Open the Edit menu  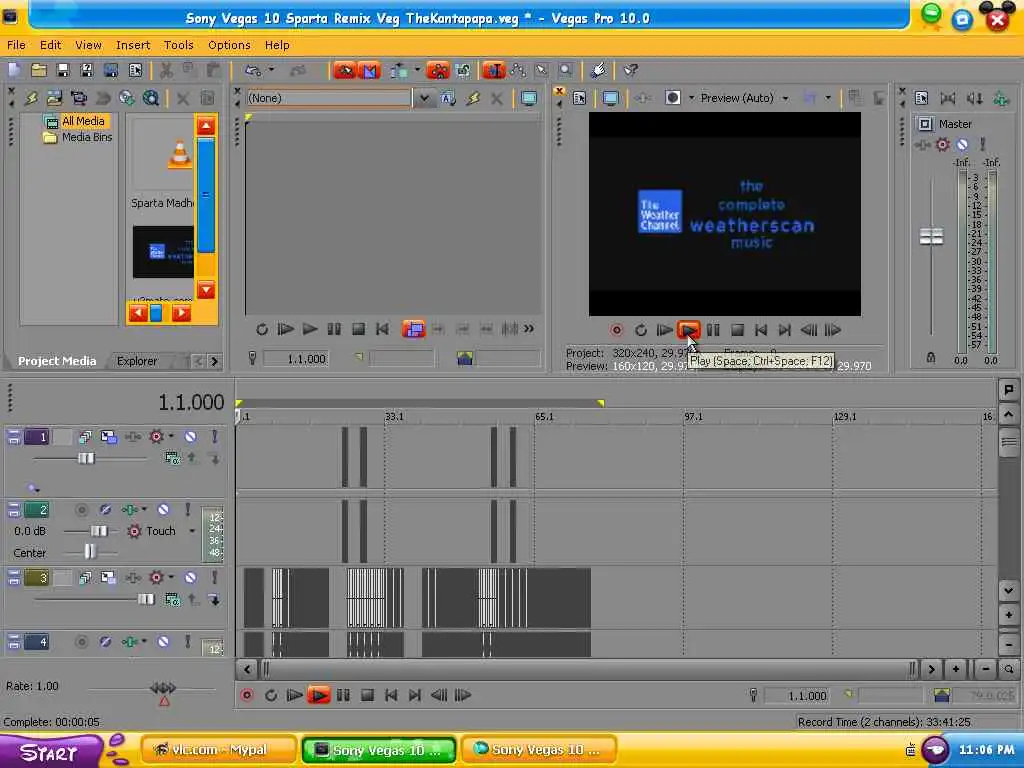(50, 45)
